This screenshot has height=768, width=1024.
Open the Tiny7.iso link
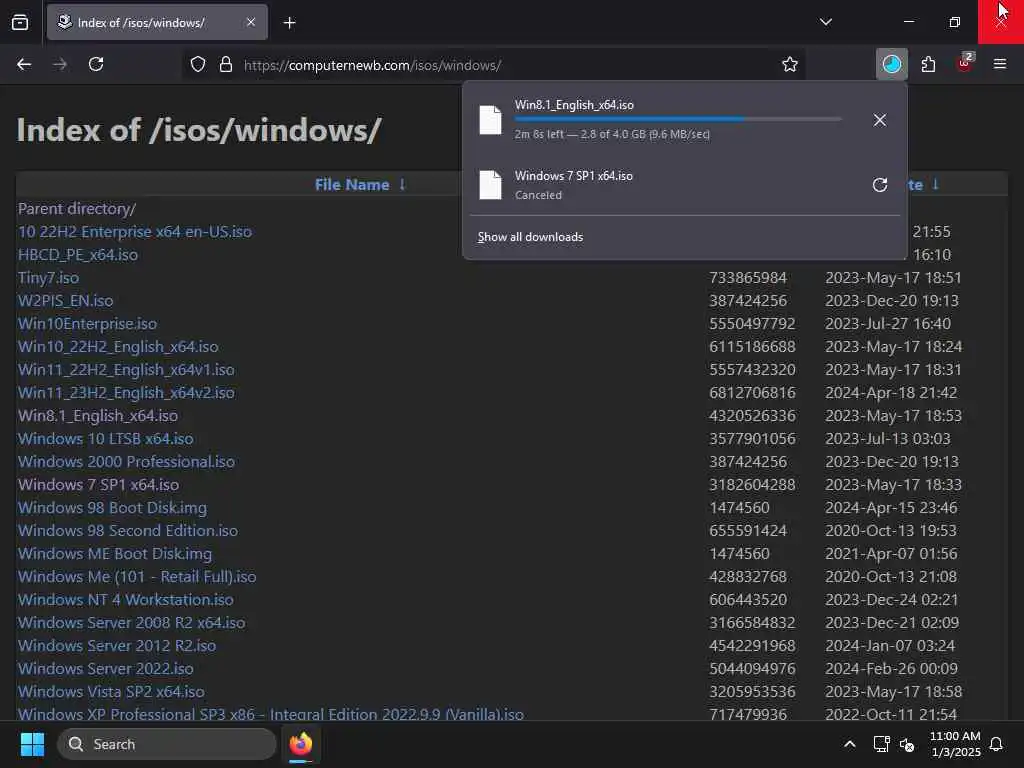(x=48, y=278)
